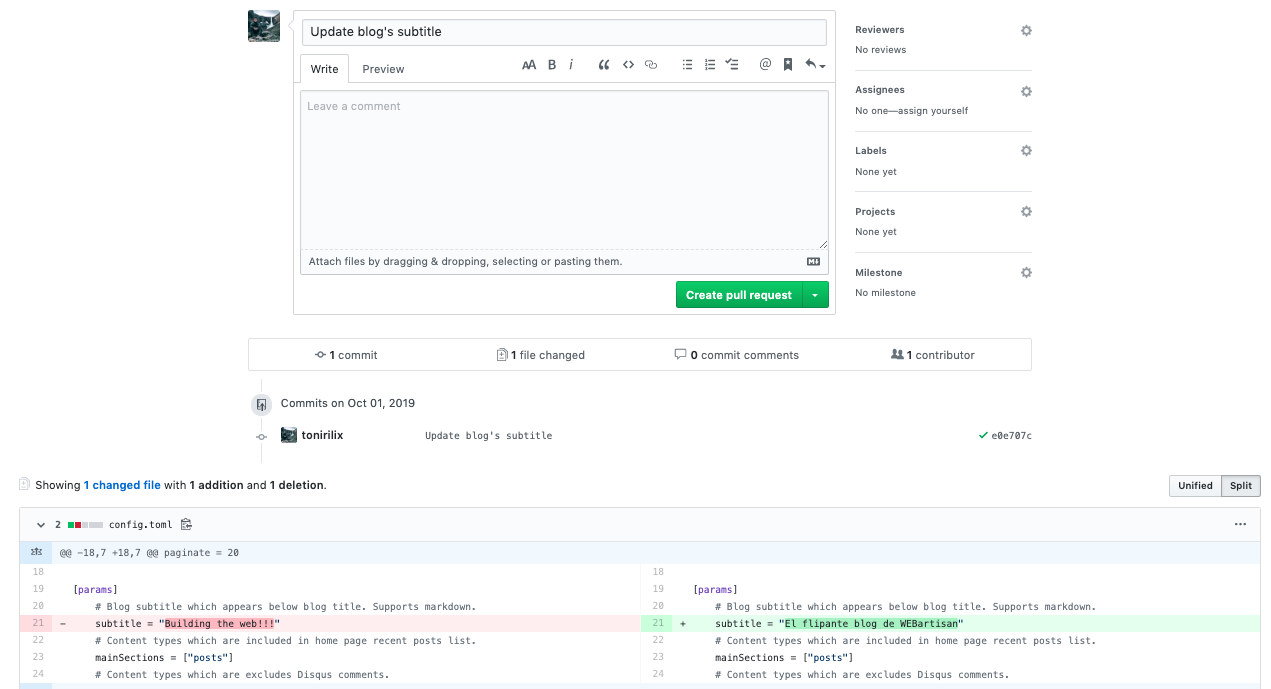Focus the pull request title field
This screenshot has width=1271, height=689.
click(564, 32)
